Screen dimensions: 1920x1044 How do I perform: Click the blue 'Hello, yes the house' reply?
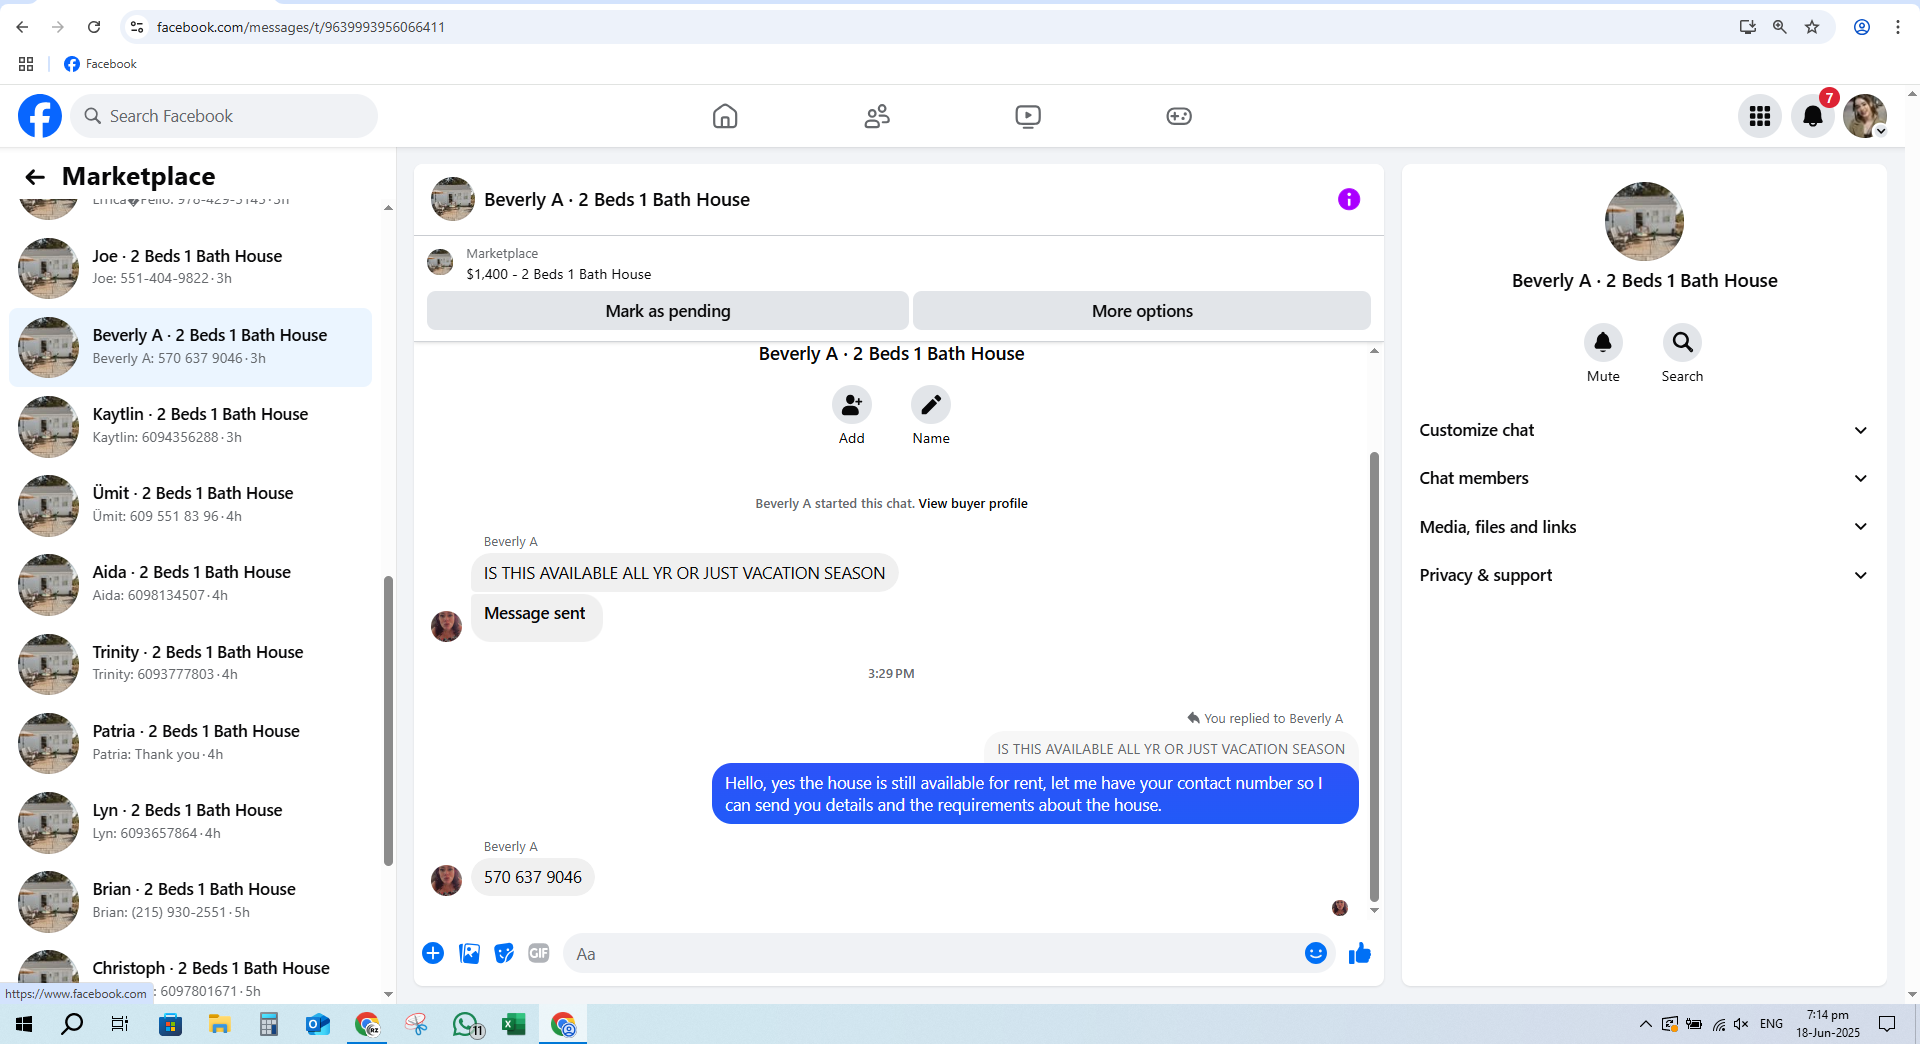(1035, 794)
